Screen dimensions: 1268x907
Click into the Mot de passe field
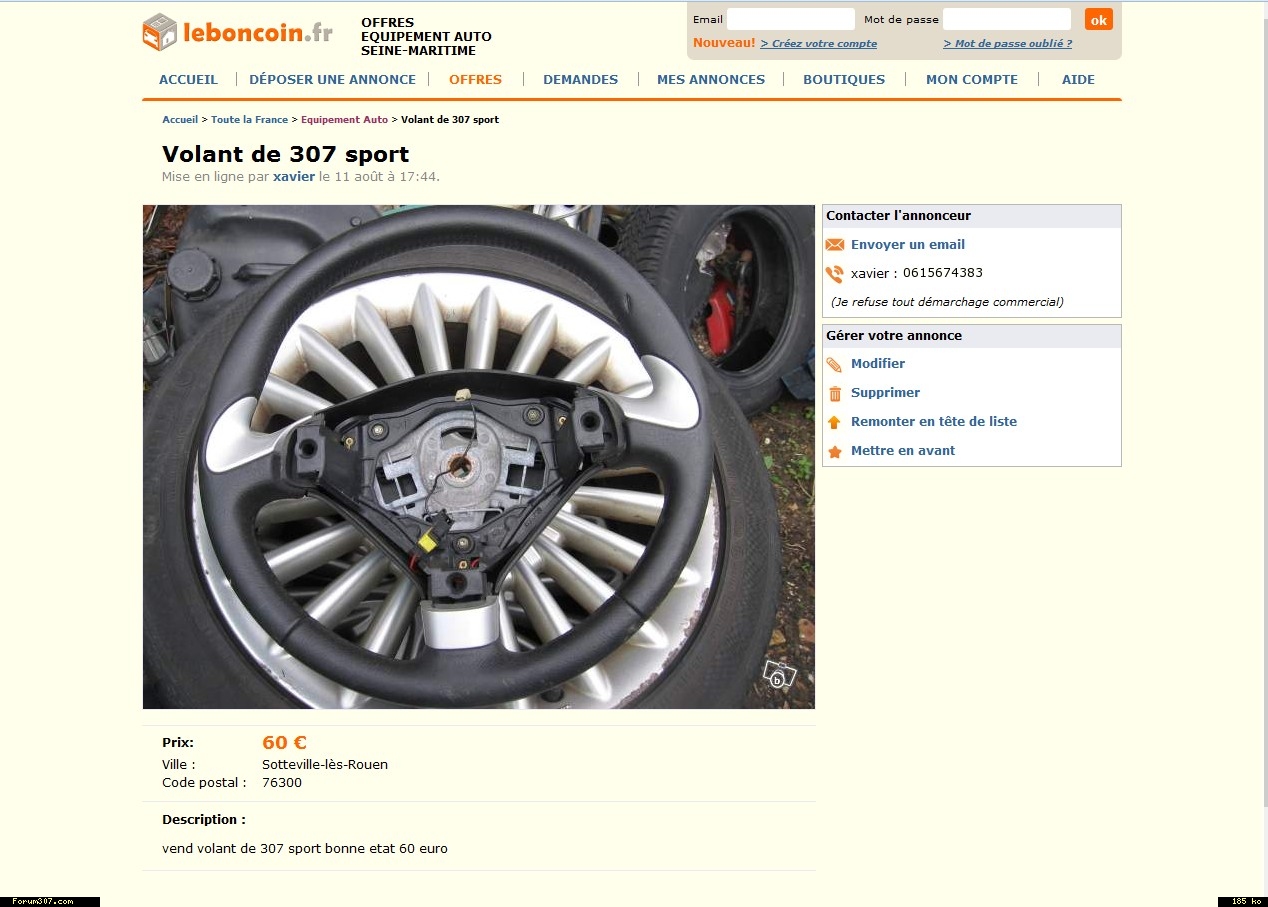coord(1007,19)
